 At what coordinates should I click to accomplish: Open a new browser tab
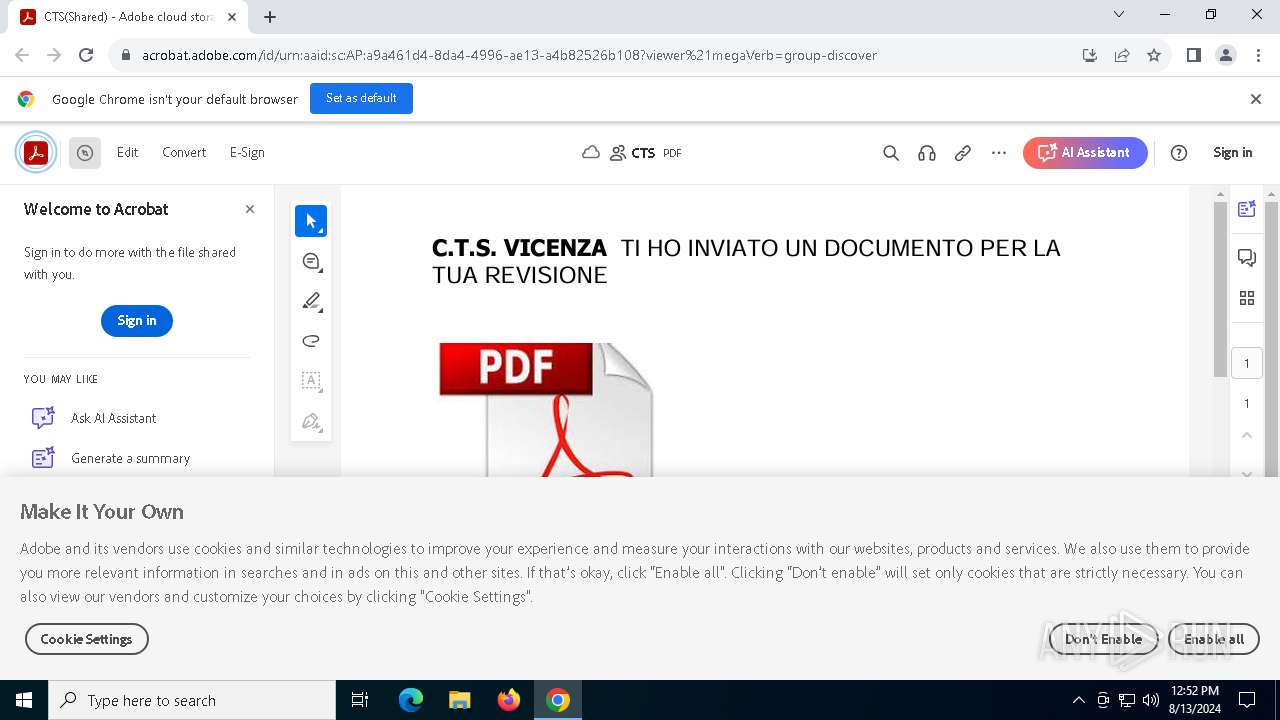tap(270, 16)
